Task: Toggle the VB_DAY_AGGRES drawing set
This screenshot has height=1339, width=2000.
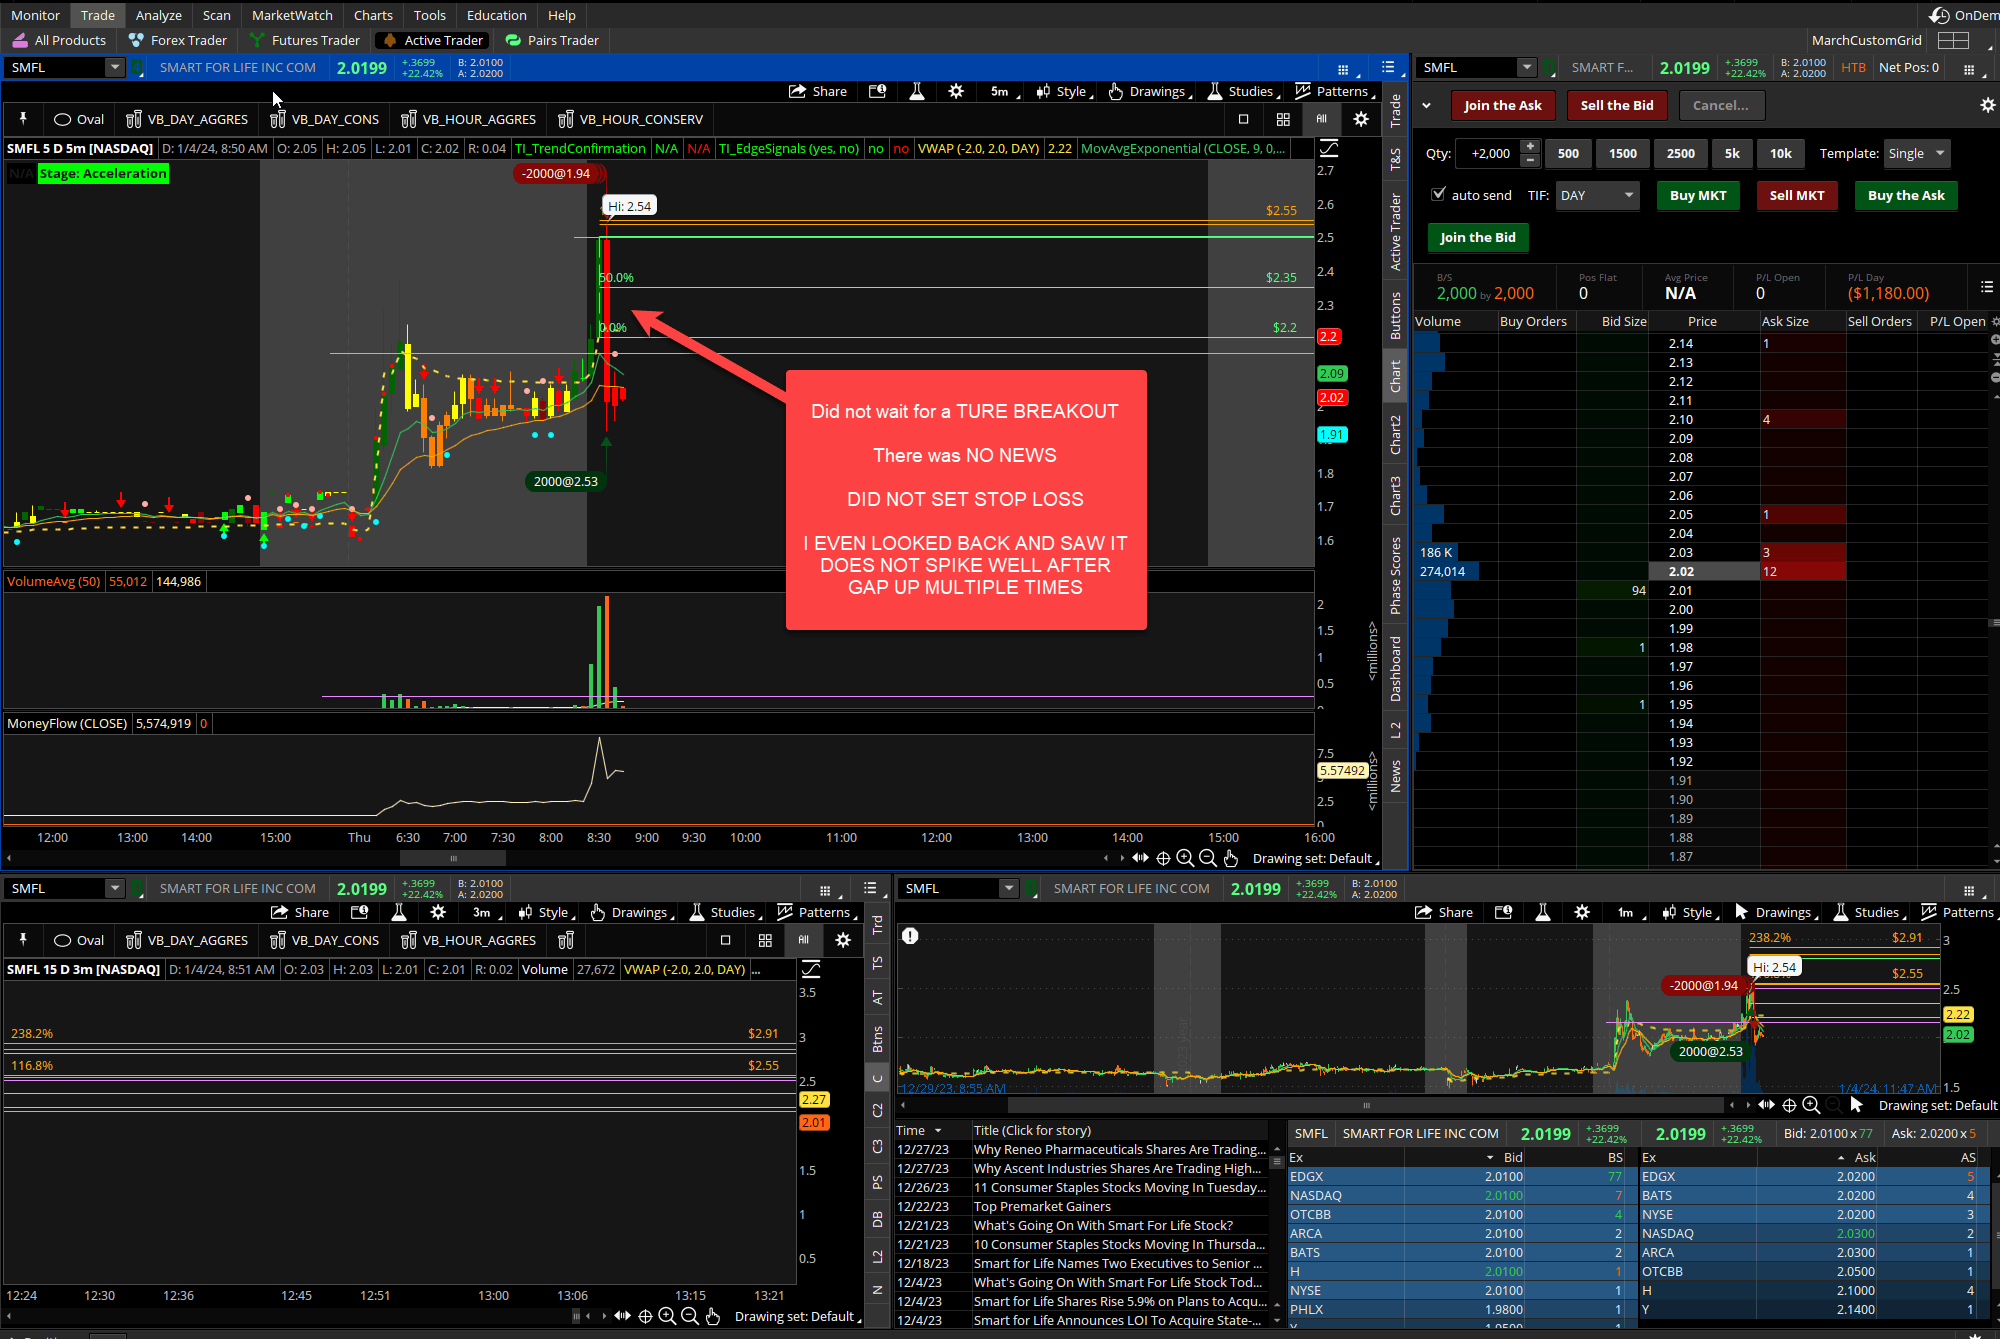Action: coord(188,119)
